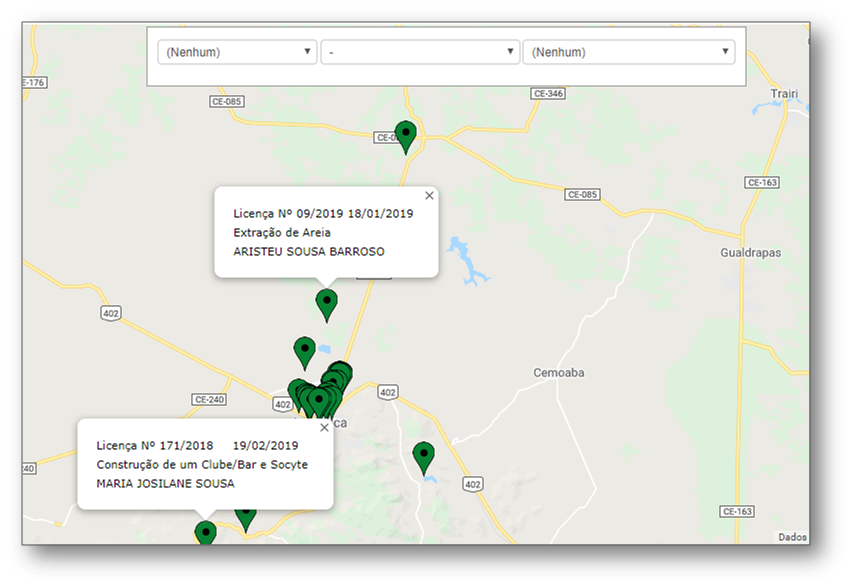The image size is (853, 588).
Task: Click the CE-346 road shield
Action: (550, 94)
